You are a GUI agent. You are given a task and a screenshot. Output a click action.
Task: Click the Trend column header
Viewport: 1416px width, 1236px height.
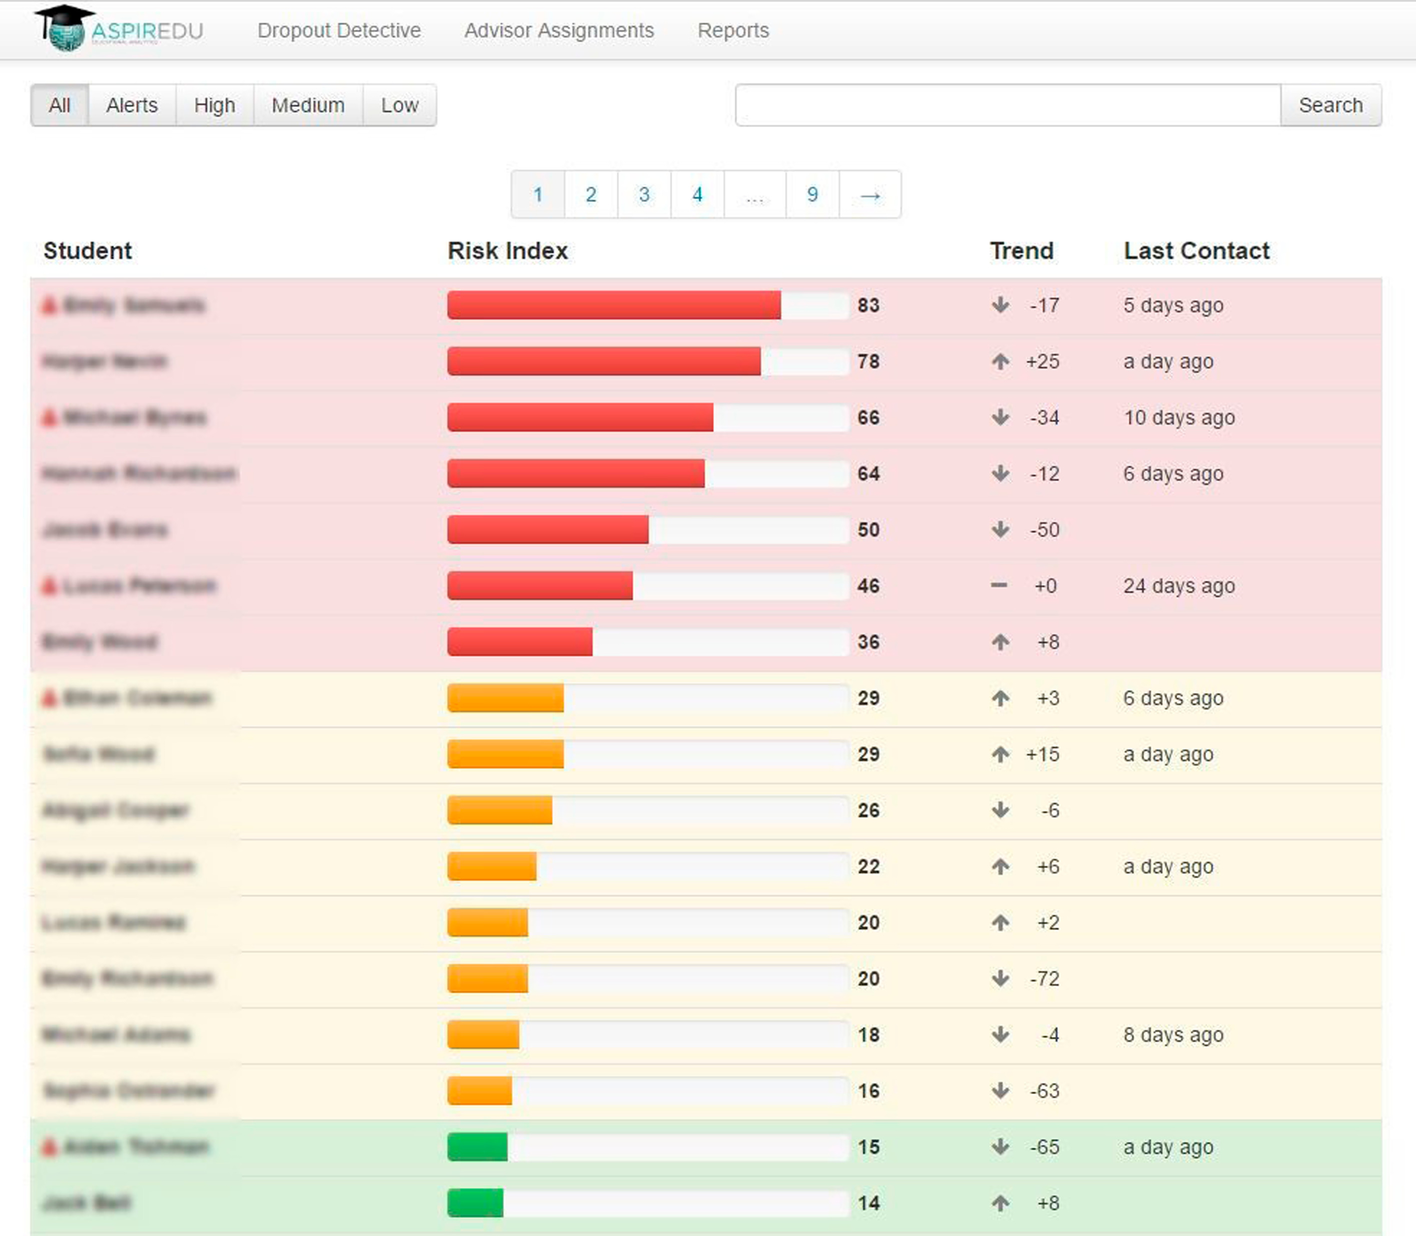click(1022, 251)
